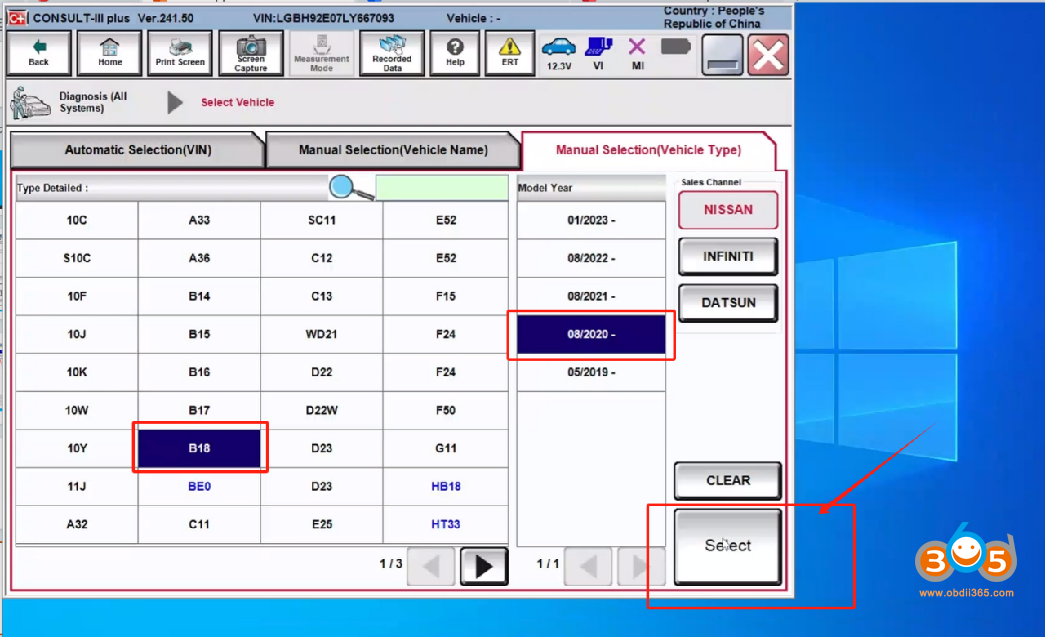The width and height of the screenshot is (1046, 637).
Task: Click the Print Screen printer icon
Action: click(x=180, y=53)
